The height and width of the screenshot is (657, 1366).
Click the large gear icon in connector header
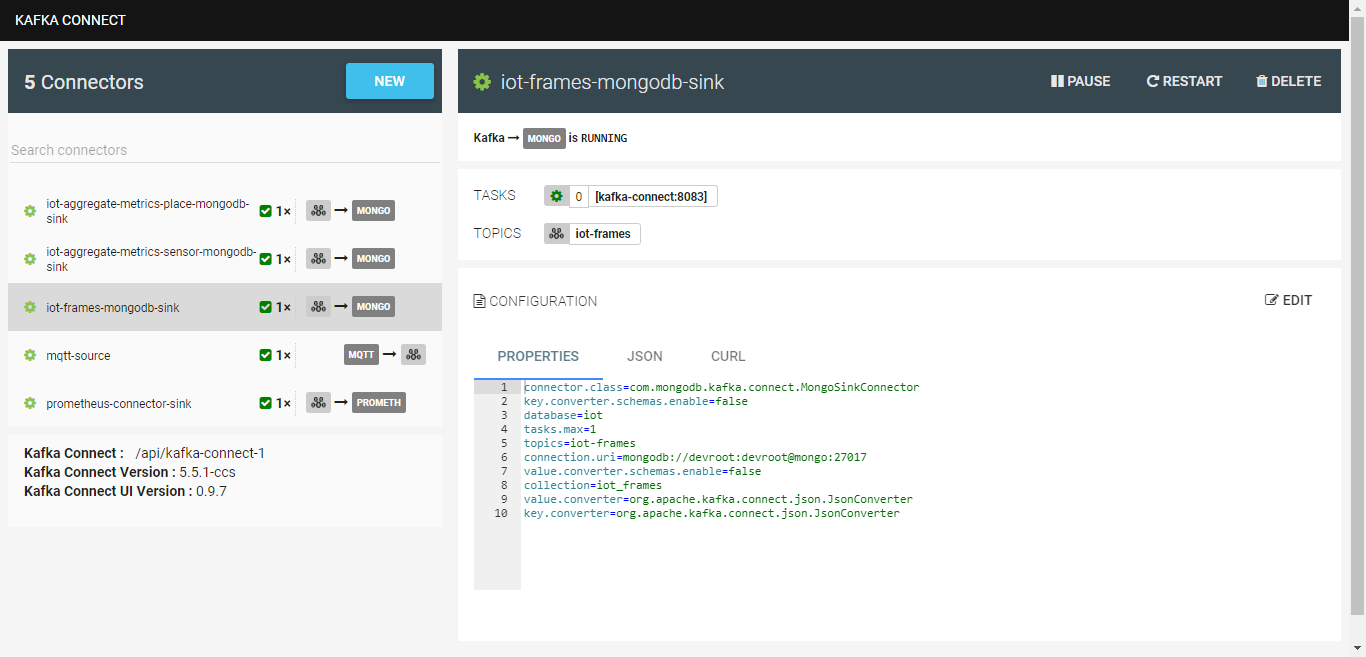point(483,82)
